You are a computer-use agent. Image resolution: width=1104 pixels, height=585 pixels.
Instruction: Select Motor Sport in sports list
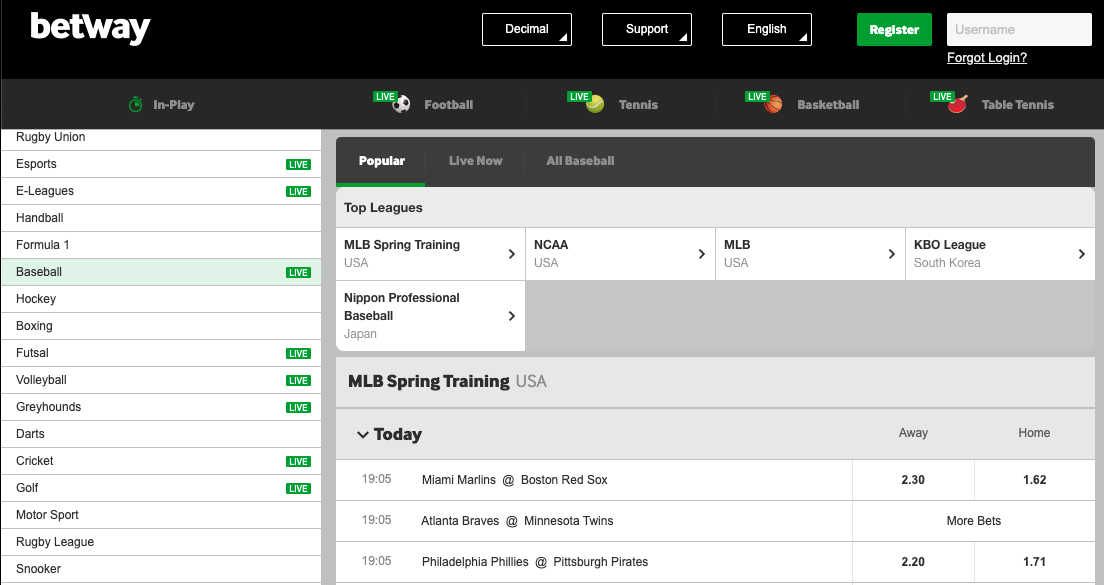(161, 515)
